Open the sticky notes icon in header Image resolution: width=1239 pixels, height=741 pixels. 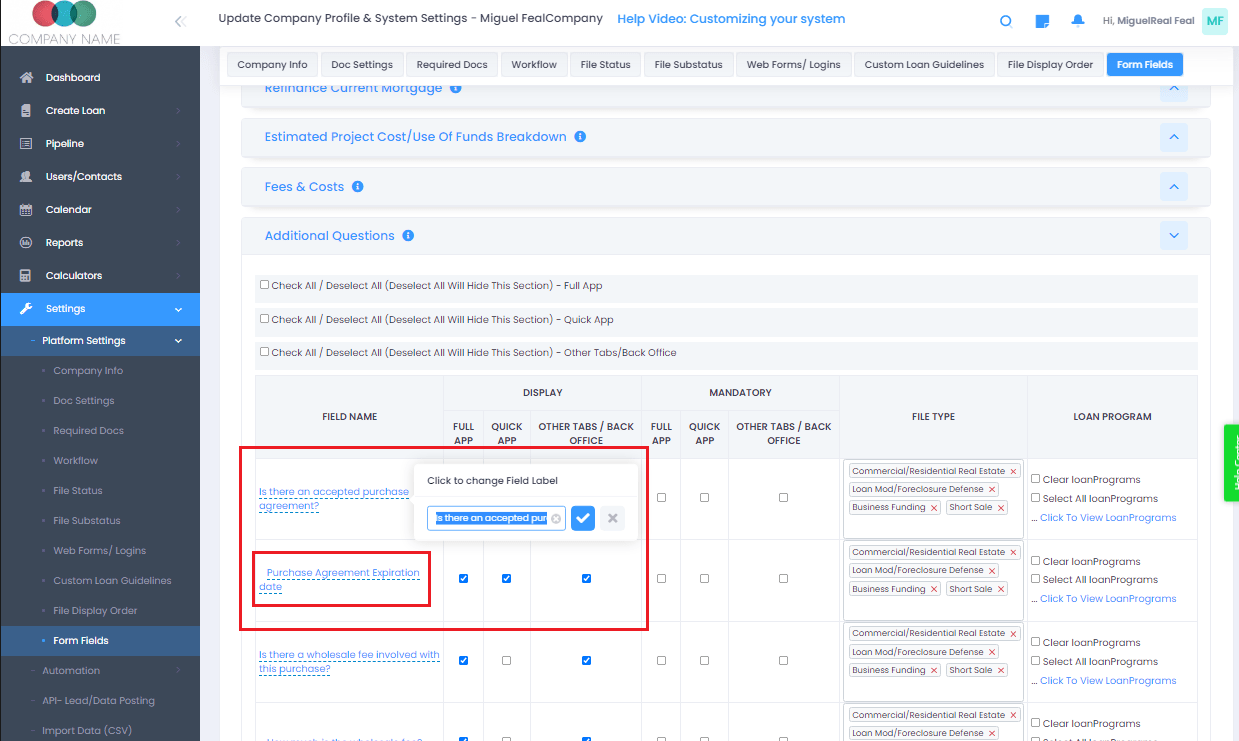pyautogui.click(x=1042, y=21)
